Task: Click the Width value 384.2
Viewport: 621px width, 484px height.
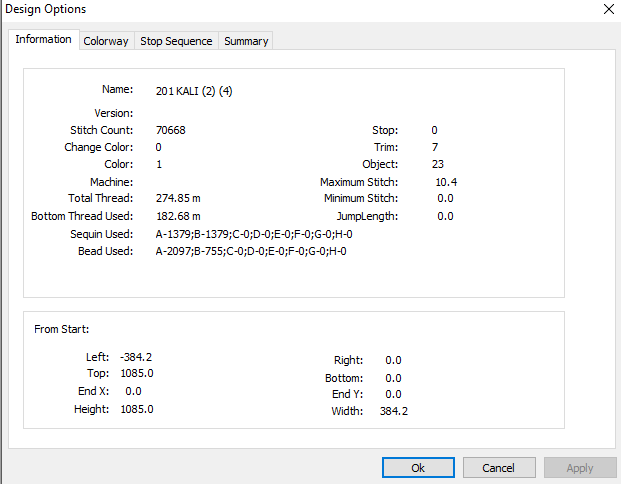Action: [394, 411]
